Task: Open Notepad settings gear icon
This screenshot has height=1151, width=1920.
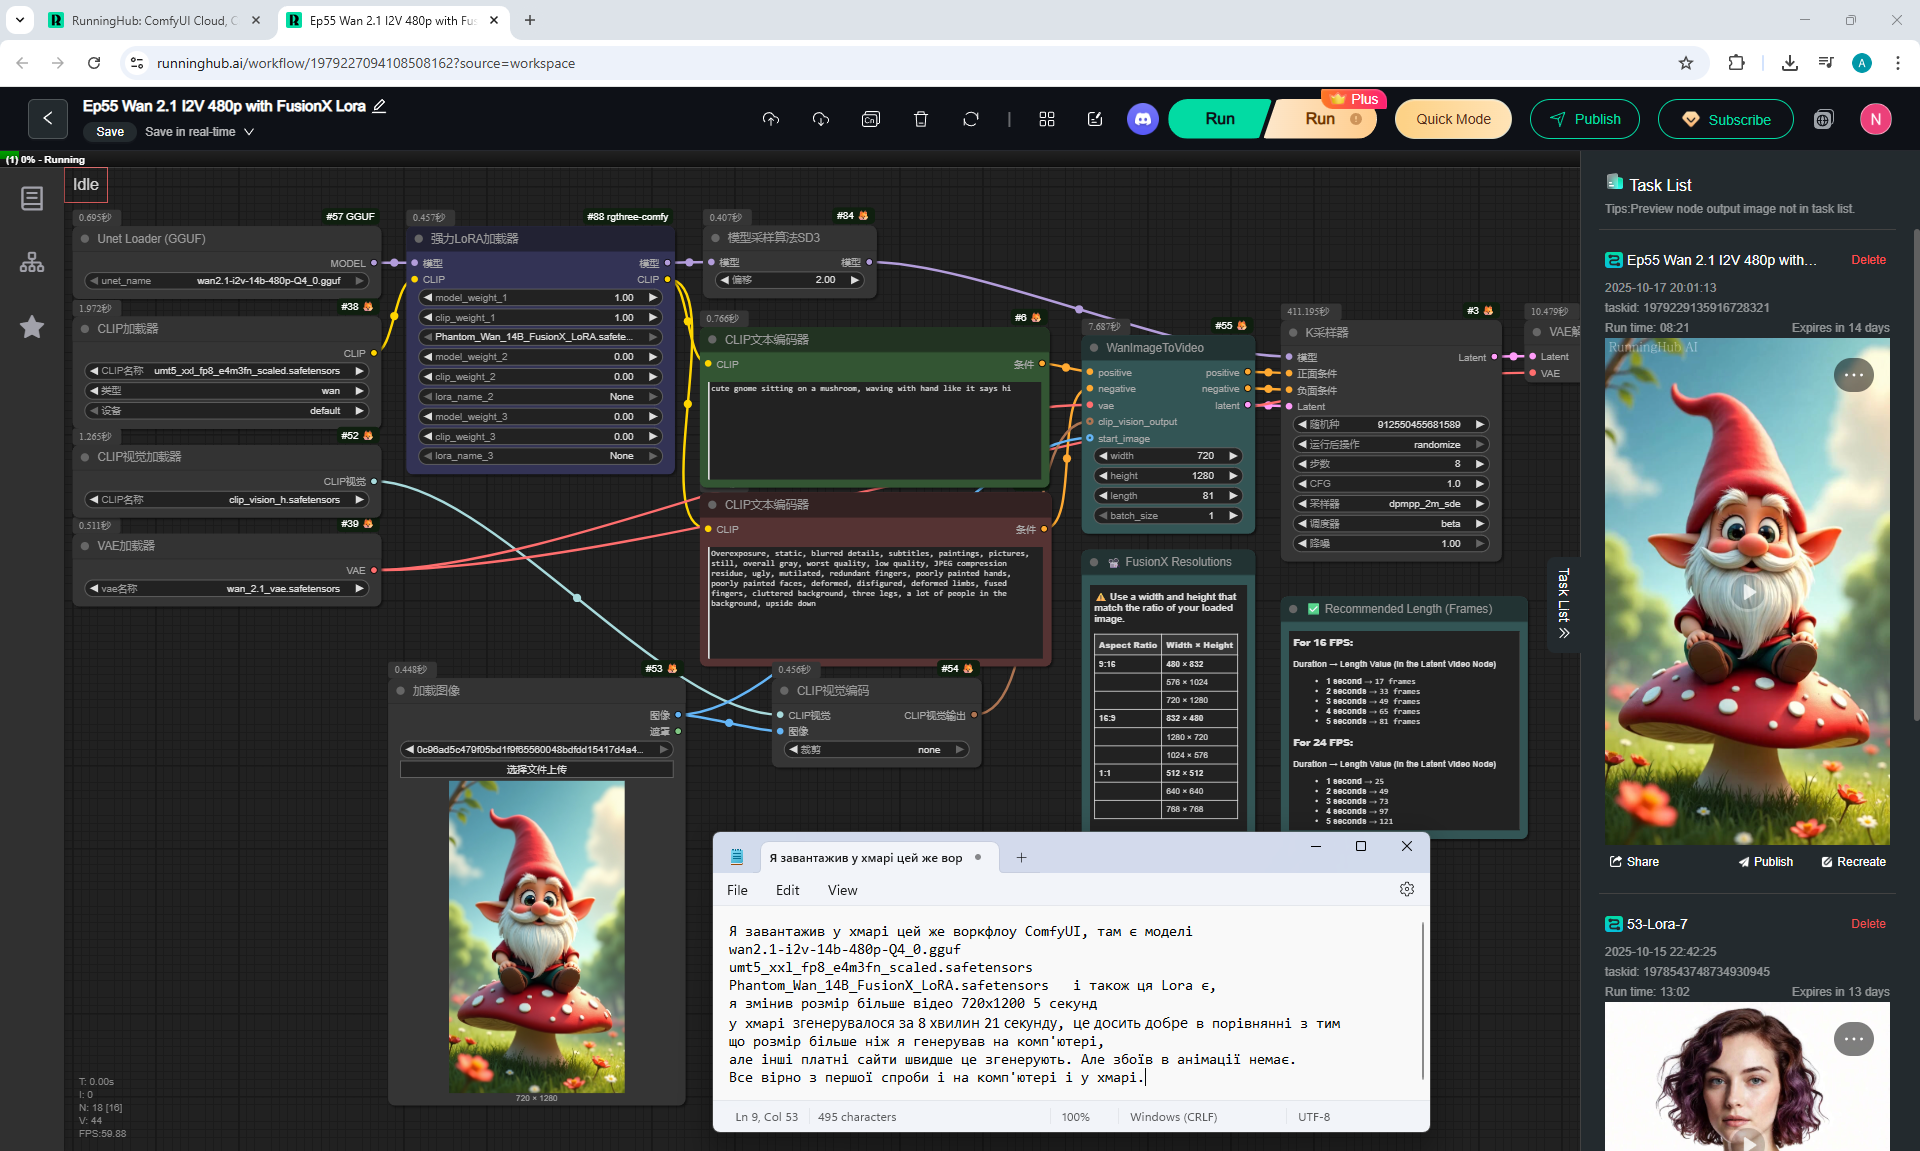Action: pyautogui.click(x=1407, y=889)
